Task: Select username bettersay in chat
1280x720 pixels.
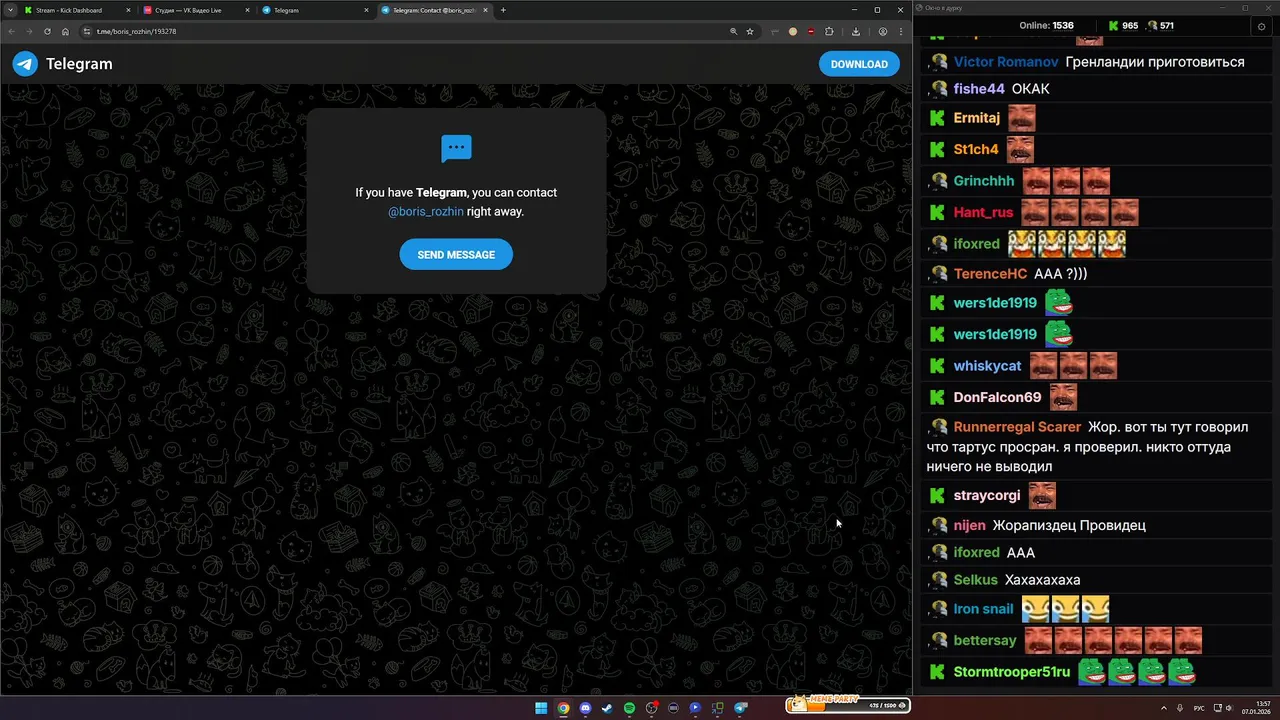Action: point(985,640)
